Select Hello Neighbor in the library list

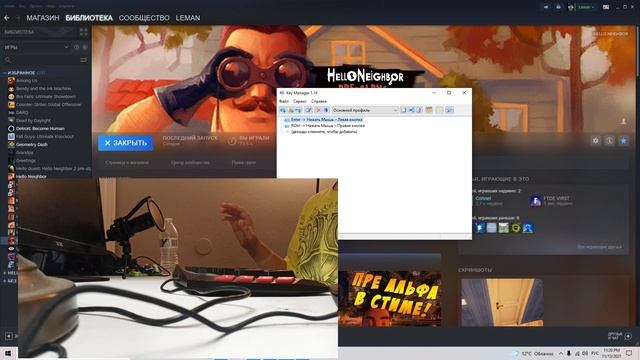coord(31,176)
